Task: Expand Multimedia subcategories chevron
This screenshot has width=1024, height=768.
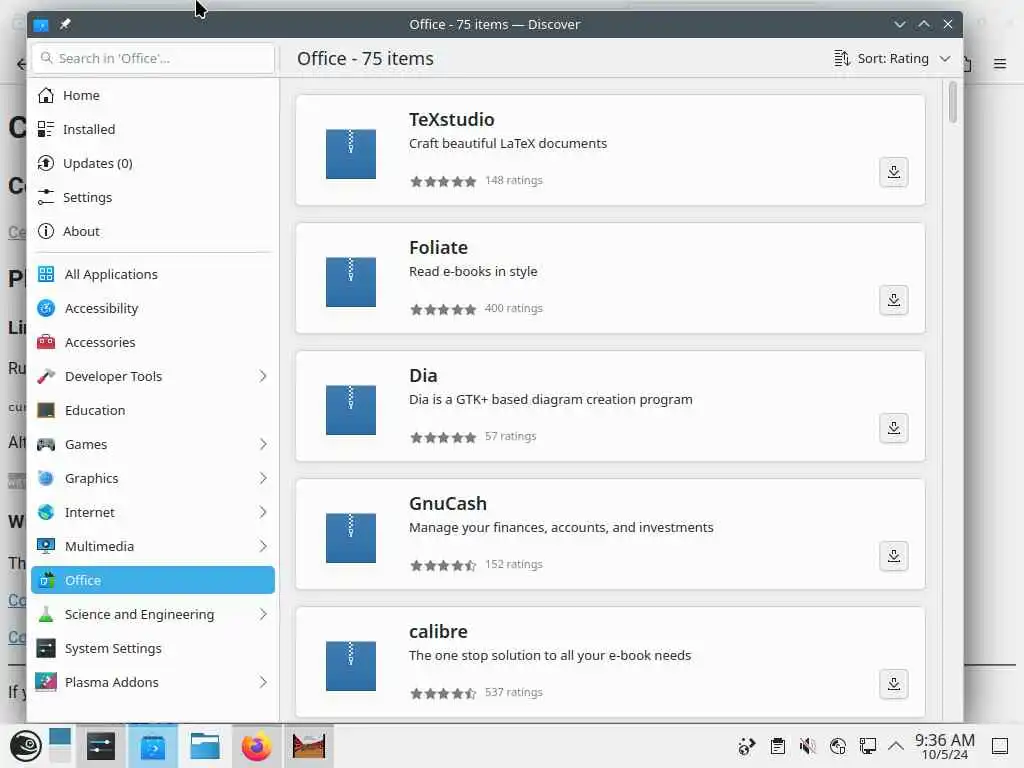Action: tap(263, 546)
